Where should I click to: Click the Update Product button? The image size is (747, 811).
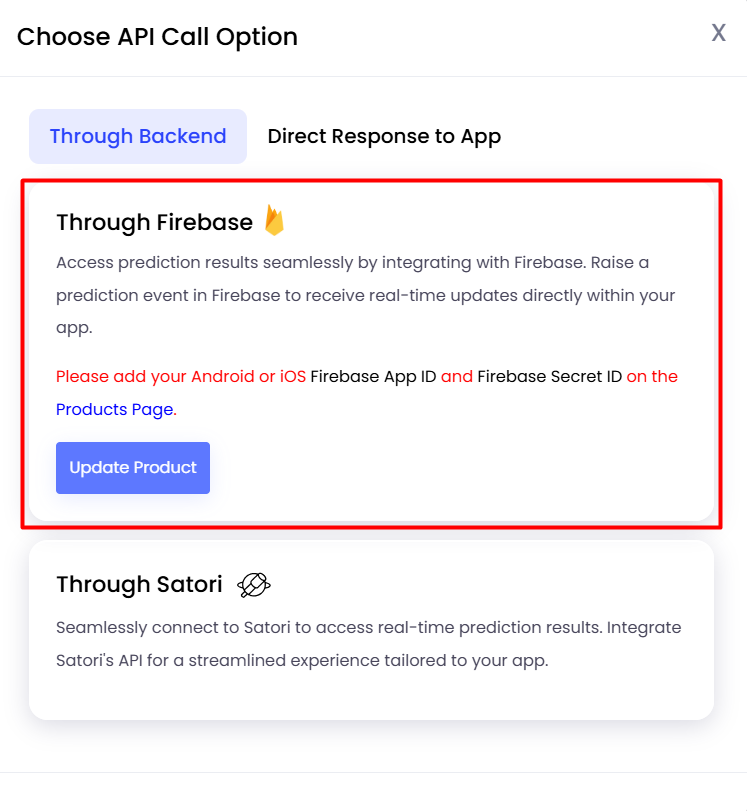point(133,468)
